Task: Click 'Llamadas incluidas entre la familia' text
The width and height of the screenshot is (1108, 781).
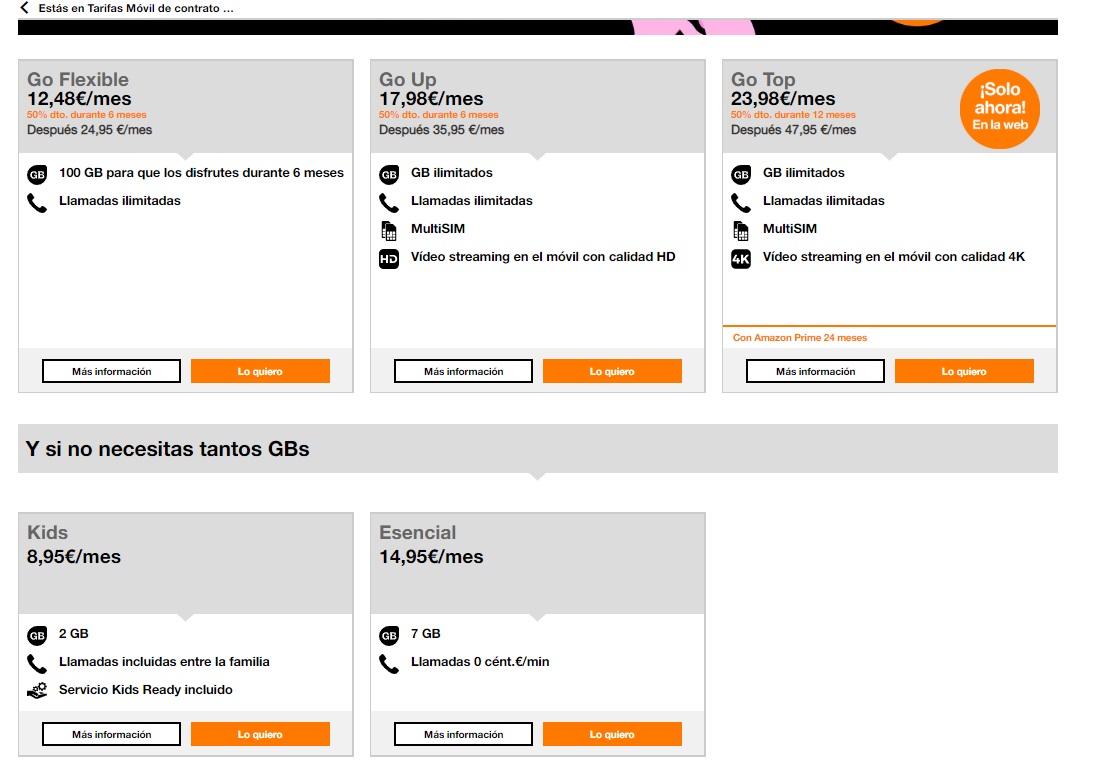Action: point(164,662)
